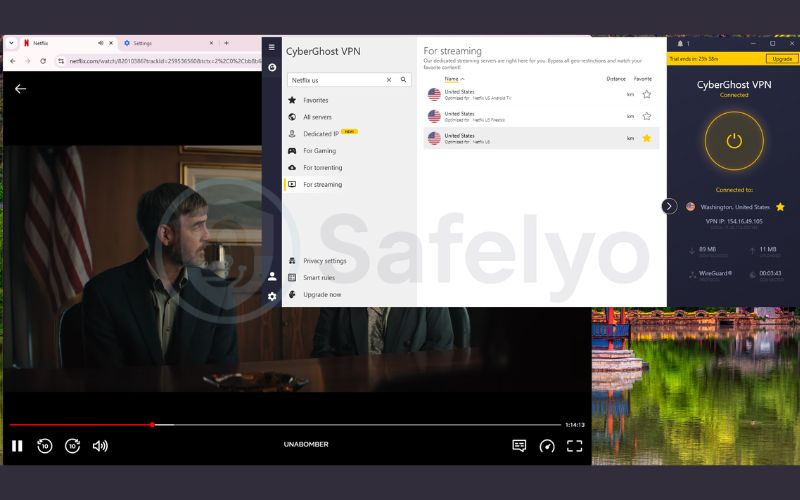Image resolution: width=800 pixels, height=500 pixels.
Task: Click the Upgrade button in the trial banner
Action: click(782, 59)
